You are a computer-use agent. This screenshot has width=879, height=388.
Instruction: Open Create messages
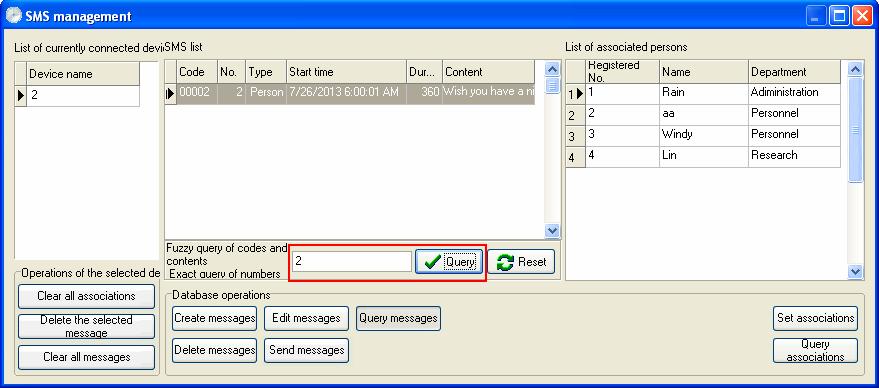click(x=215, y=318)
